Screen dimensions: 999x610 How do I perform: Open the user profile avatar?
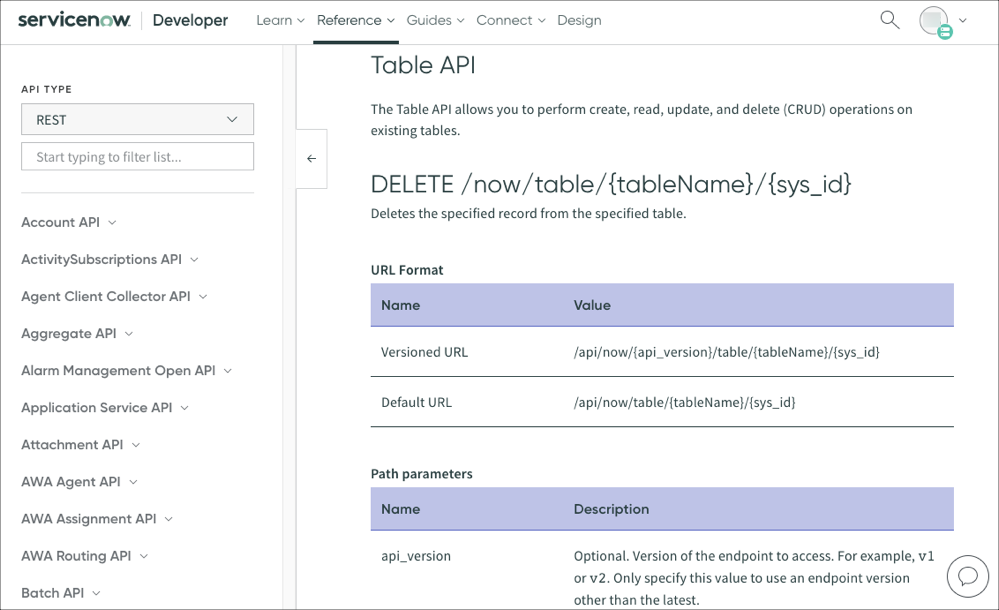pyautogui.click(x=934, y=20)
